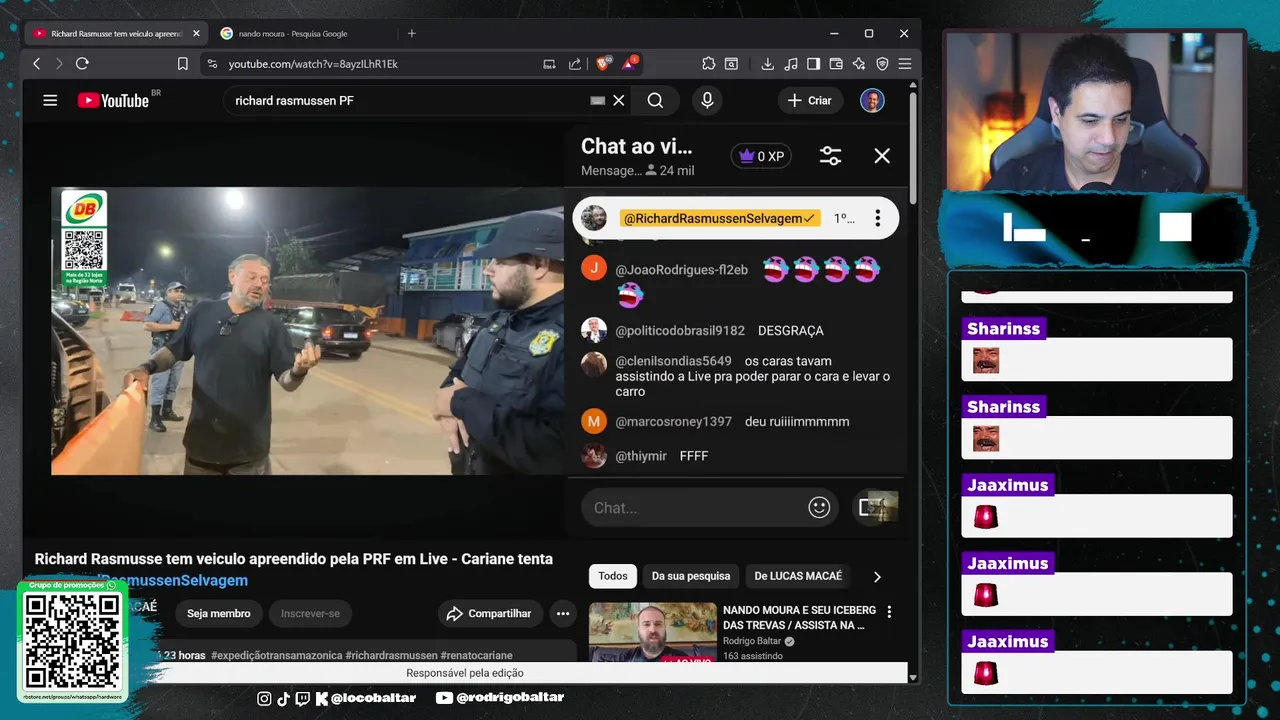Screen dimensions: 1280x720
Task: Open more video actions three-dot menu
Action: click(563, 613)
